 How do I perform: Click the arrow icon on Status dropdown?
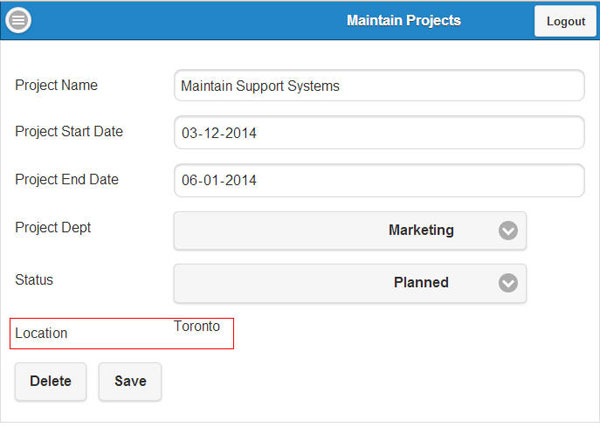(508, 283)
